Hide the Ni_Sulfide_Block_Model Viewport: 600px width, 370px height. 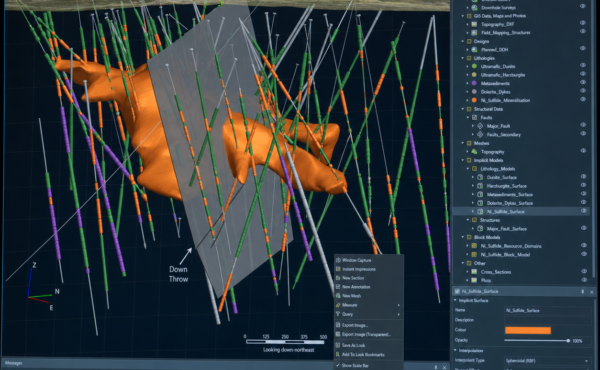coord(584,254)
